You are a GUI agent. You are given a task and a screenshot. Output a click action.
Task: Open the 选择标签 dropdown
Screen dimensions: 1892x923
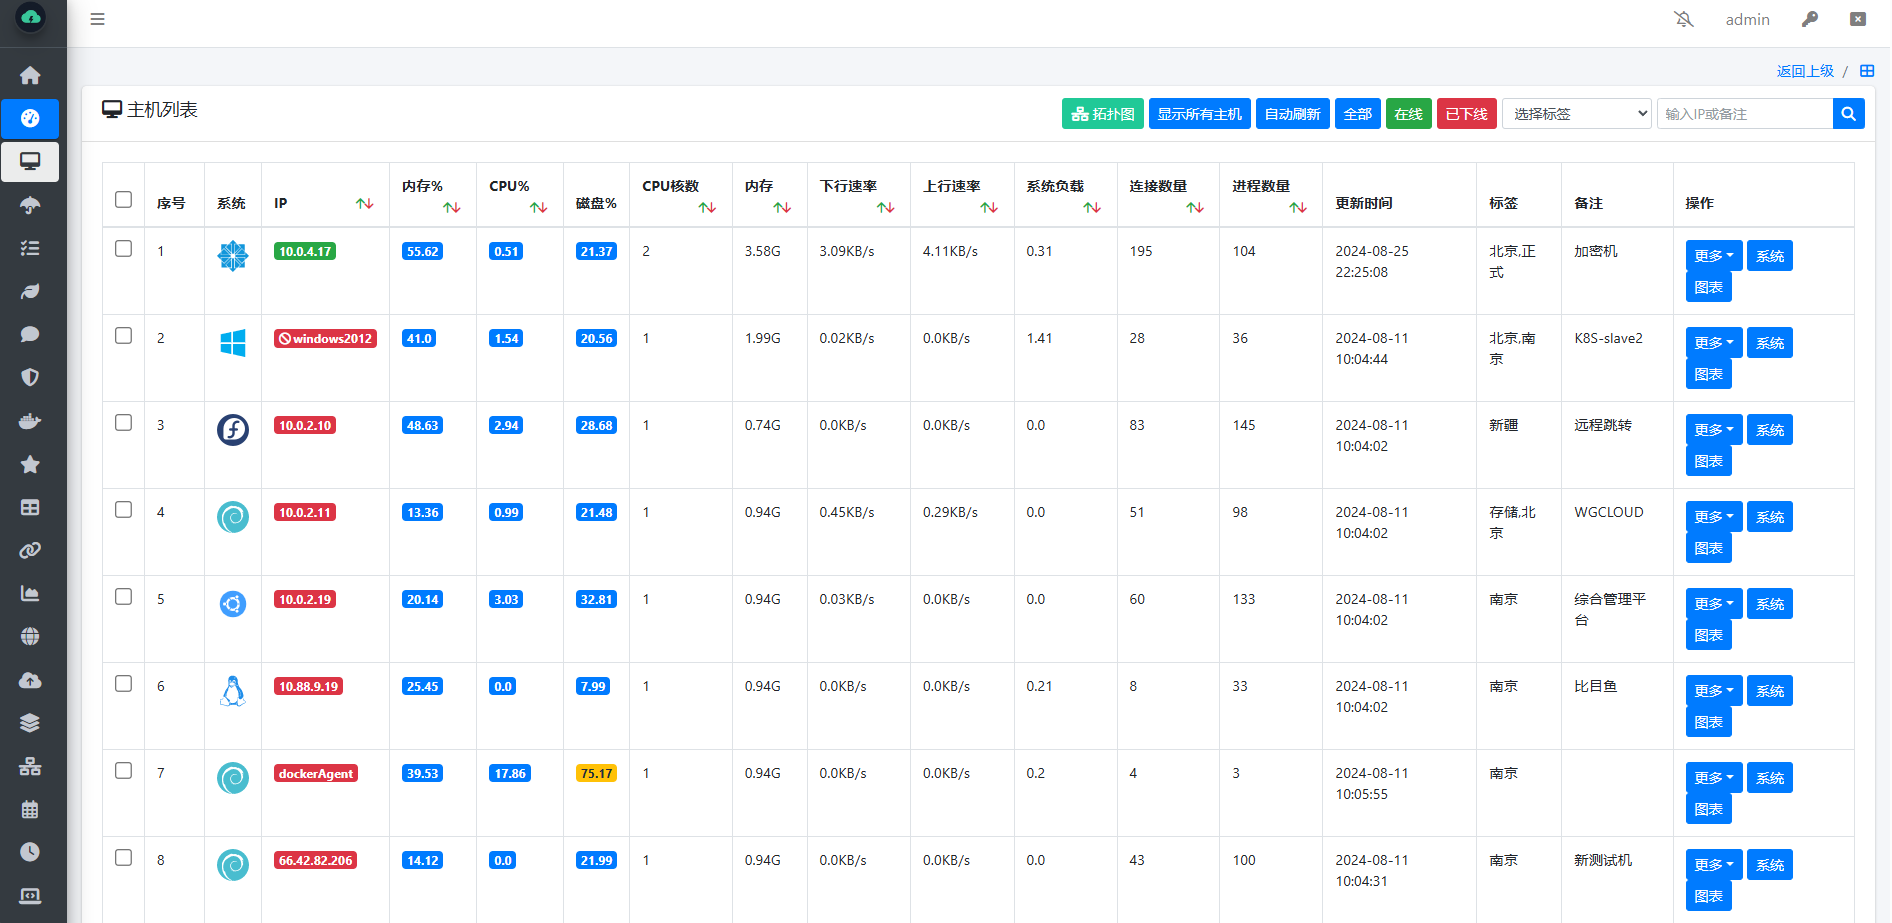tap(1576, 114)
